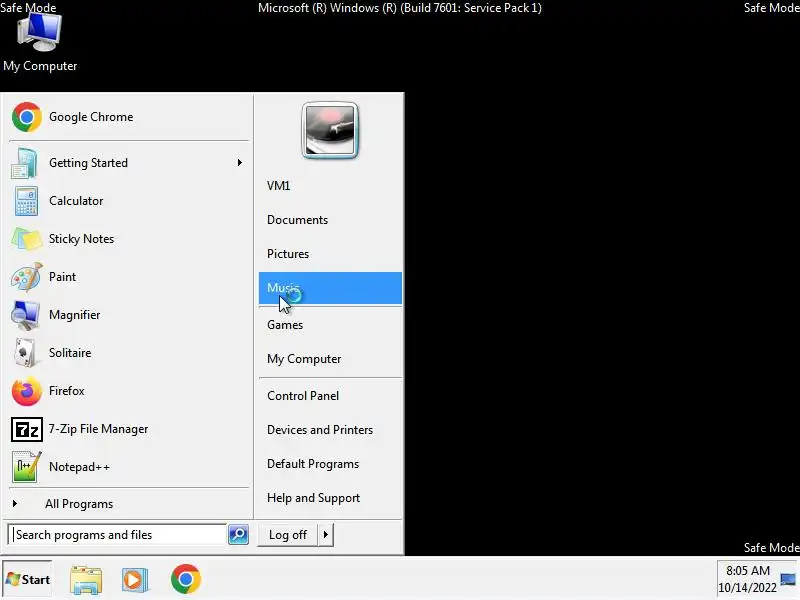The width and height of the screenshot is (800, 600).
Task: Click the Getting Started text label
Action: (x=88, y=163)
